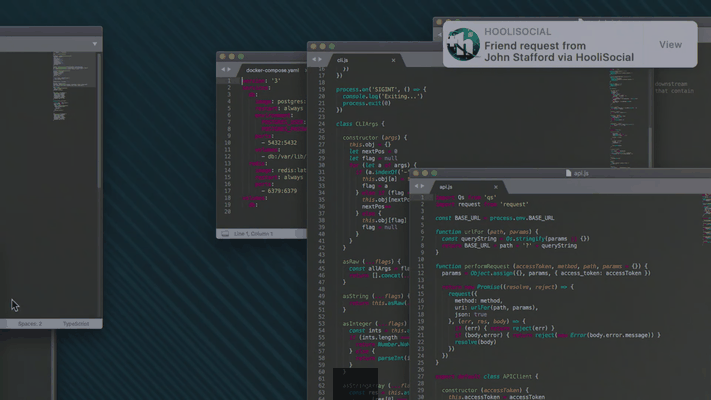
Task: Click 'resolve(body)' line in api.js
Action: pyautogui.click(x=475, y=342)
